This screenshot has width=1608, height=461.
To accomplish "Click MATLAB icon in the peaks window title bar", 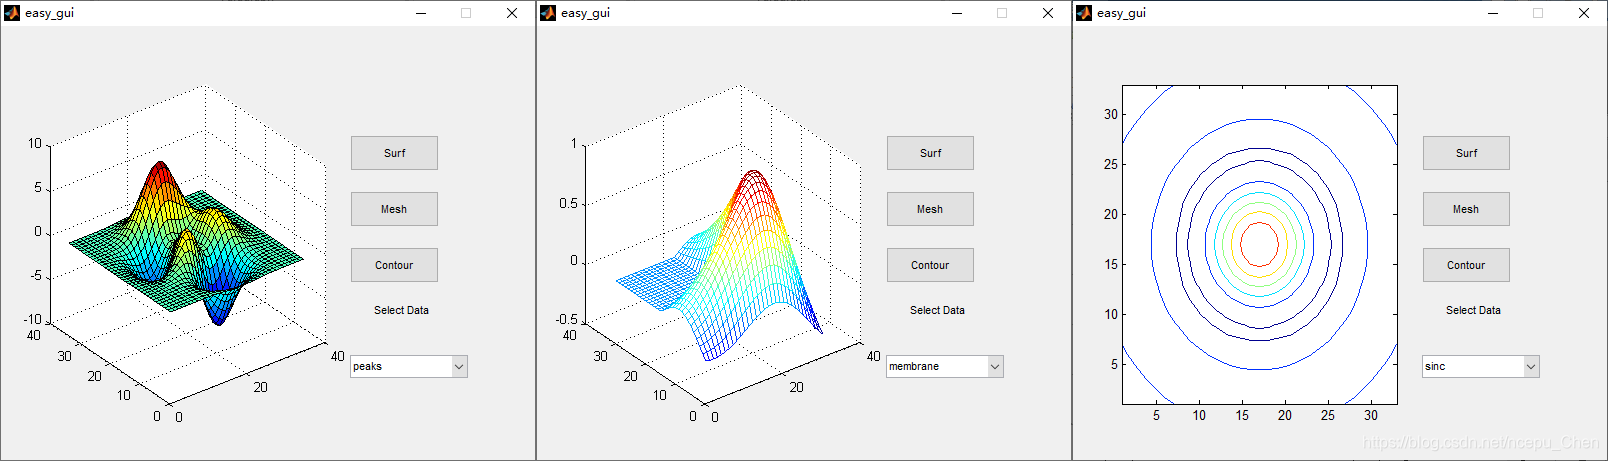I will pos(12,13).
